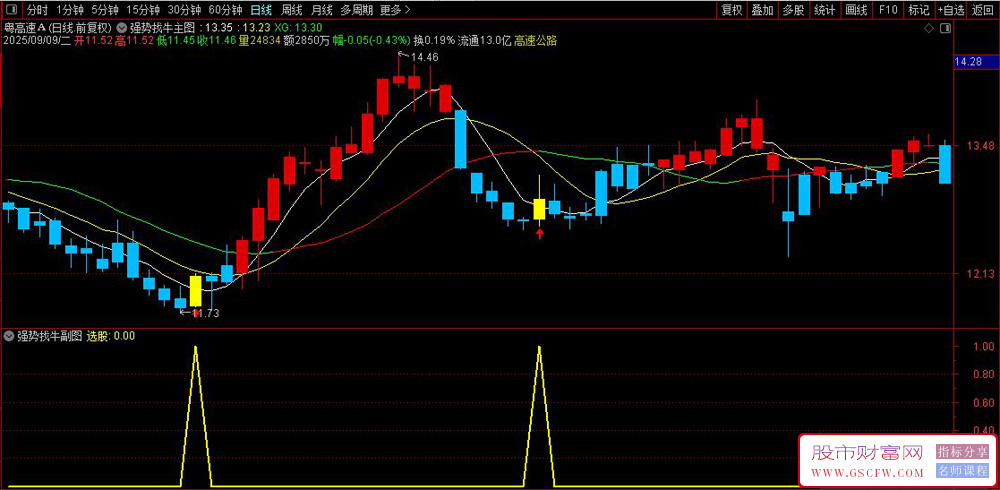Click the diamond marker icon above the chart
The width and height of the screenshot is (1000, 490).
coord(929,28)
